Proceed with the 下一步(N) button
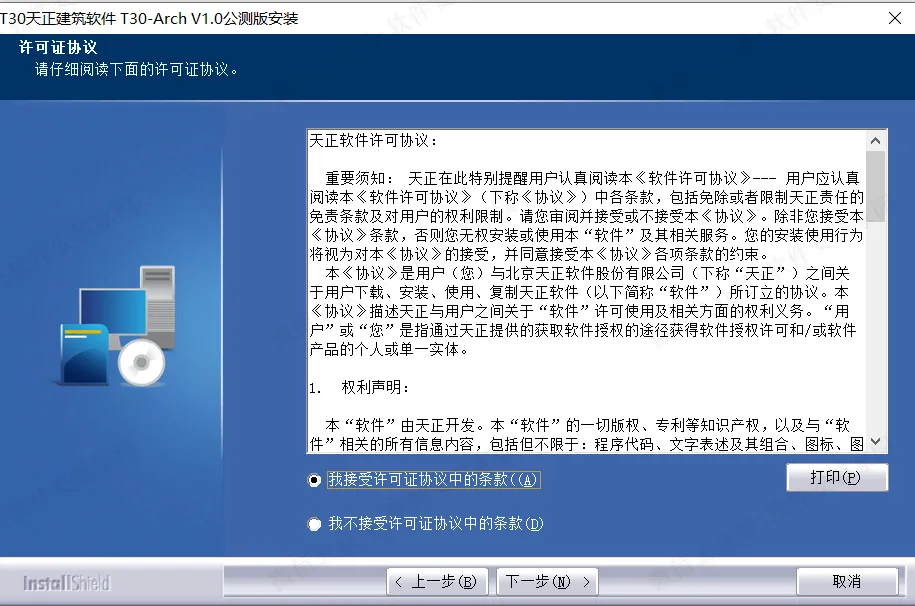Image resolution: width=915 pixels, height=606 pixels. tap(547, 581)
